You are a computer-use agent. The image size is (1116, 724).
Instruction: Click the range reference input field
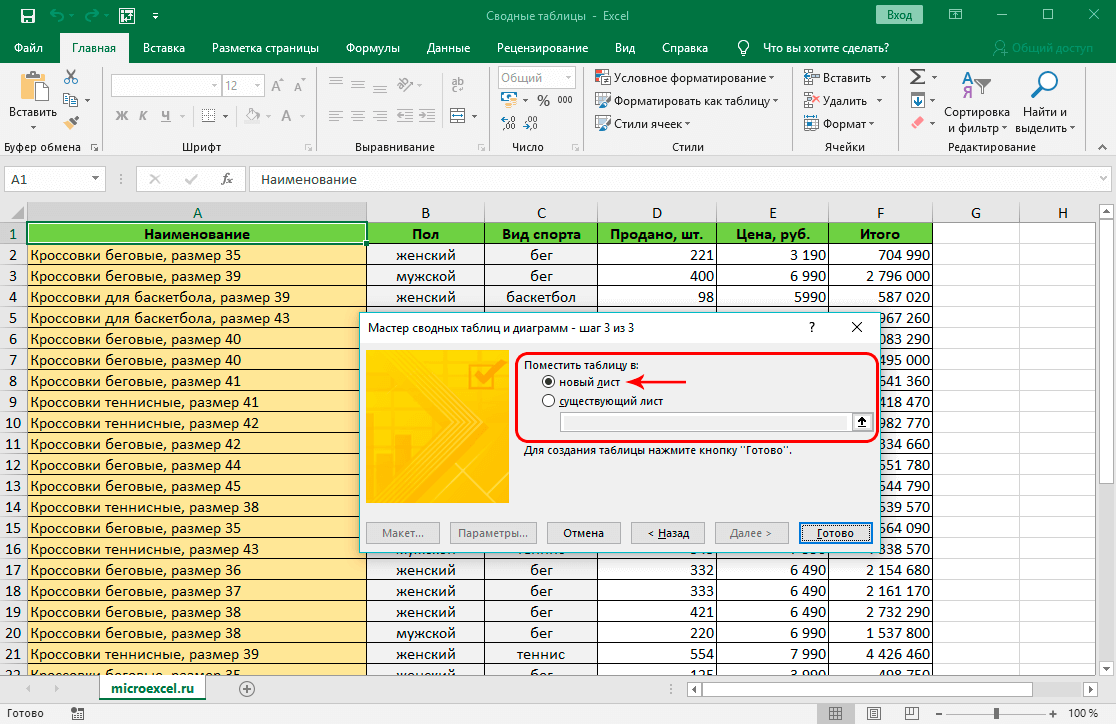click(x=705, y=423)
